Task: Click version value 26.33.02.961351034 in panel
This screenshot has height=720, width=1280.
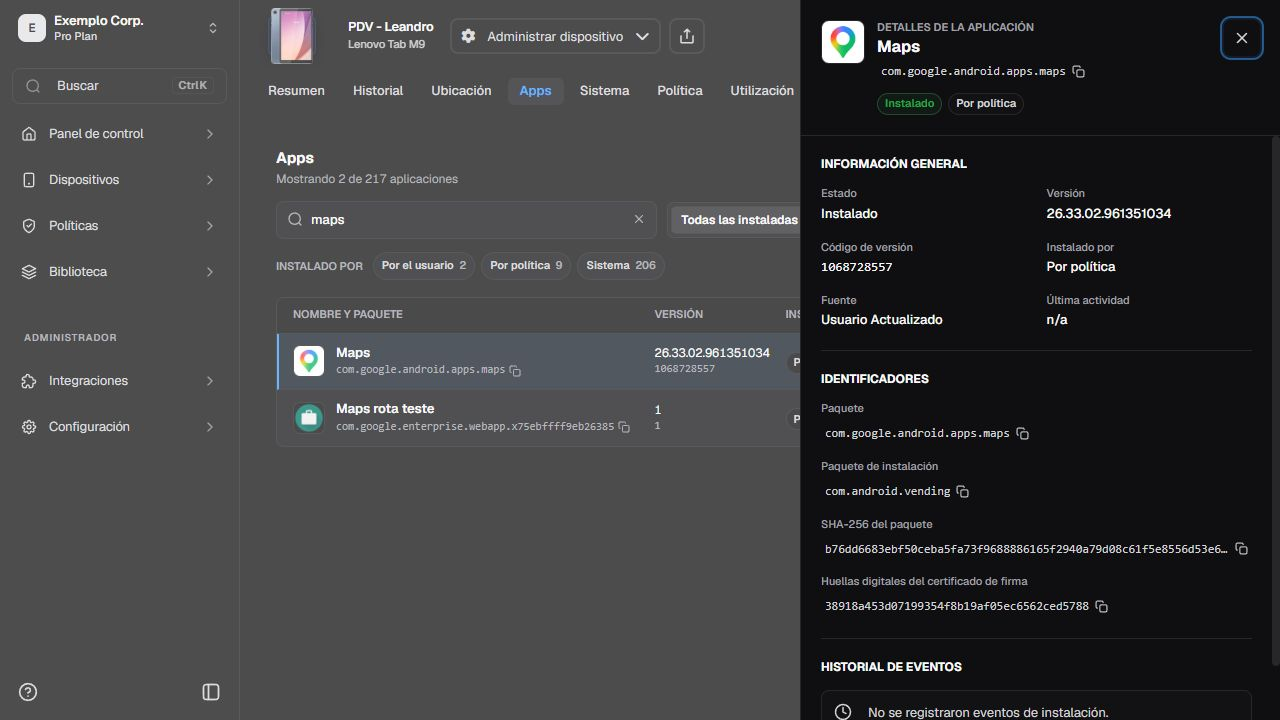Action: tap(1108, 214)
